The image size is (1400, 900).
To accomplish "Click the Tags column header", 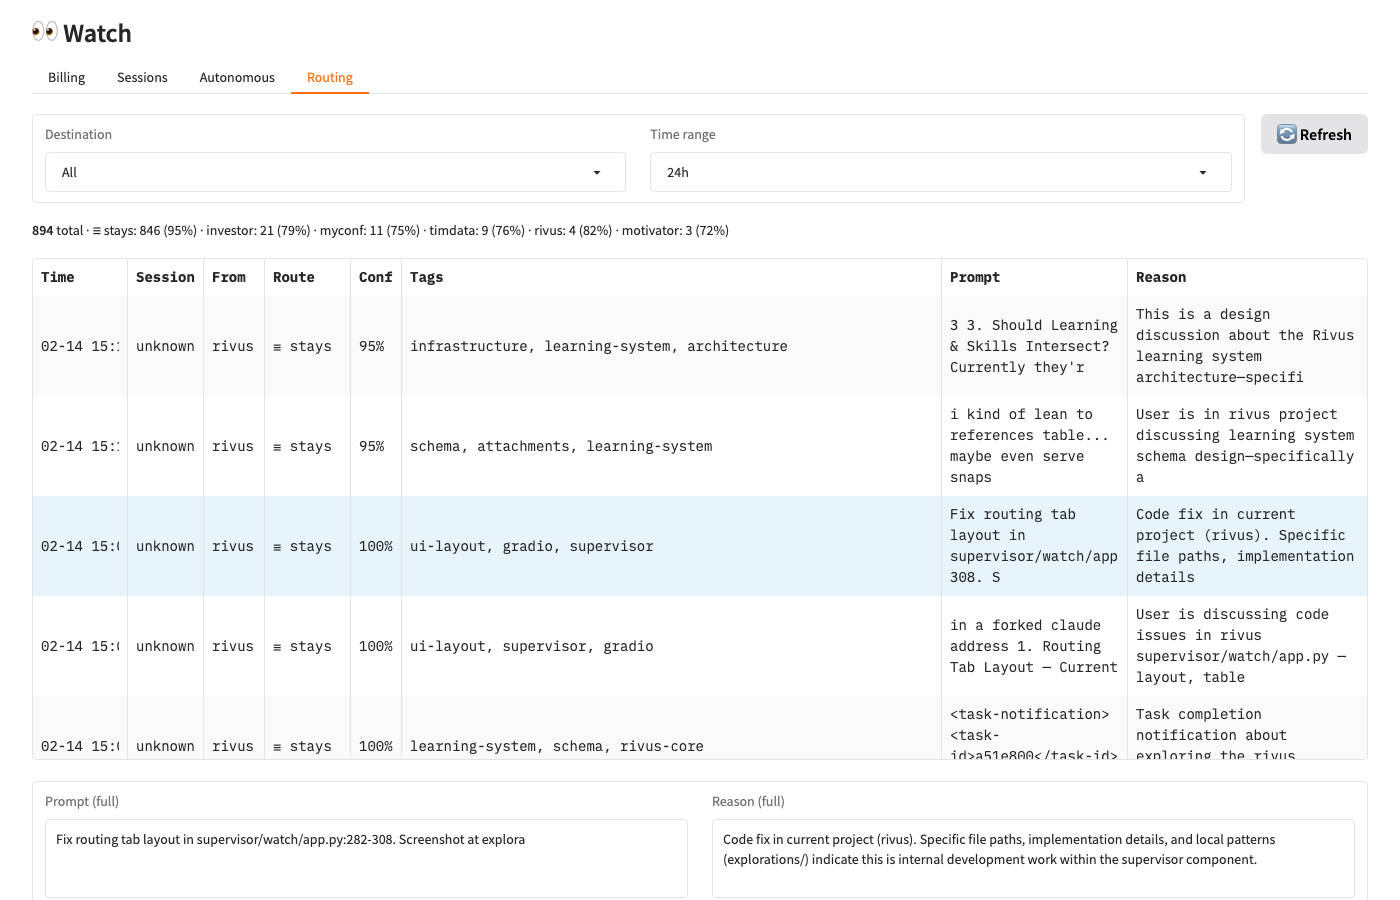I will point(426,277).
